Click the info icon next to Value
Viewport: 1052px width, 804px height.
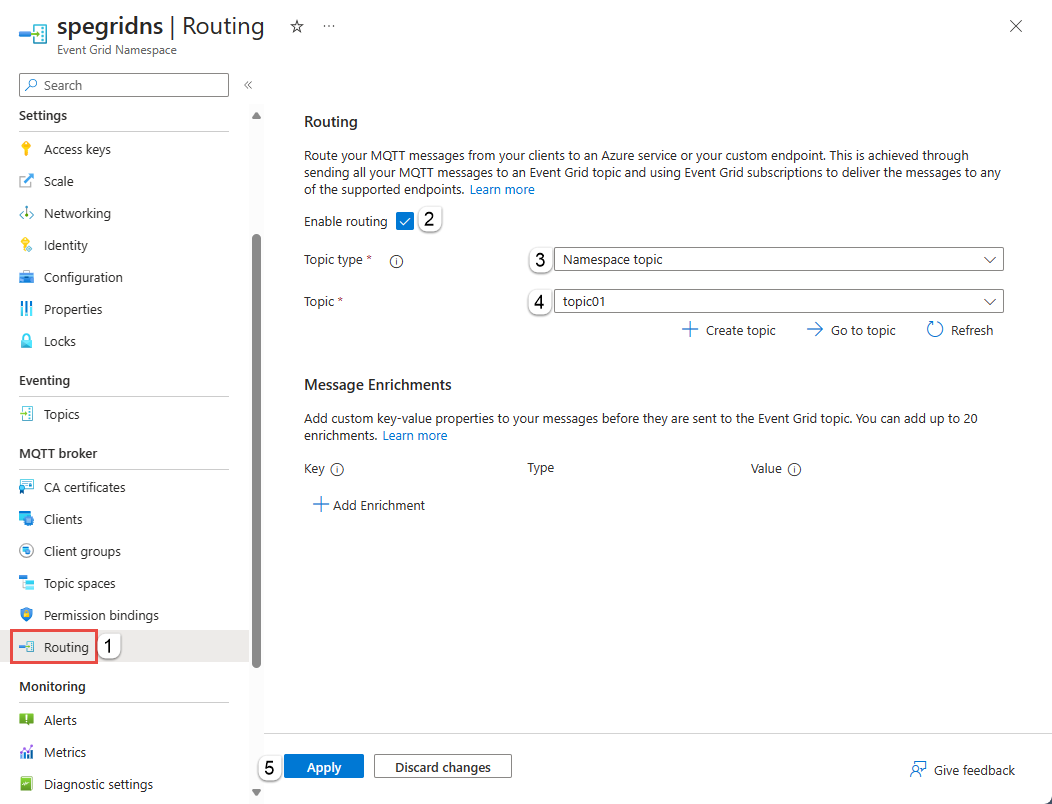point(794,470)
